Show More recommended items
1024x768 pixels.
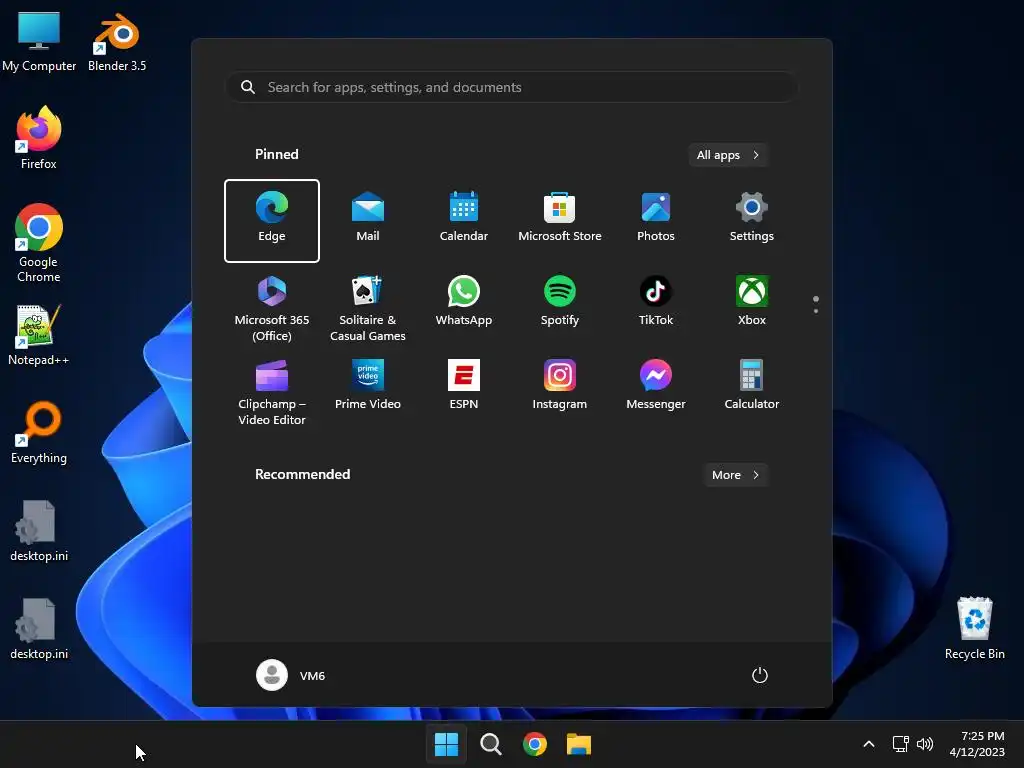(x=735, y=475)
